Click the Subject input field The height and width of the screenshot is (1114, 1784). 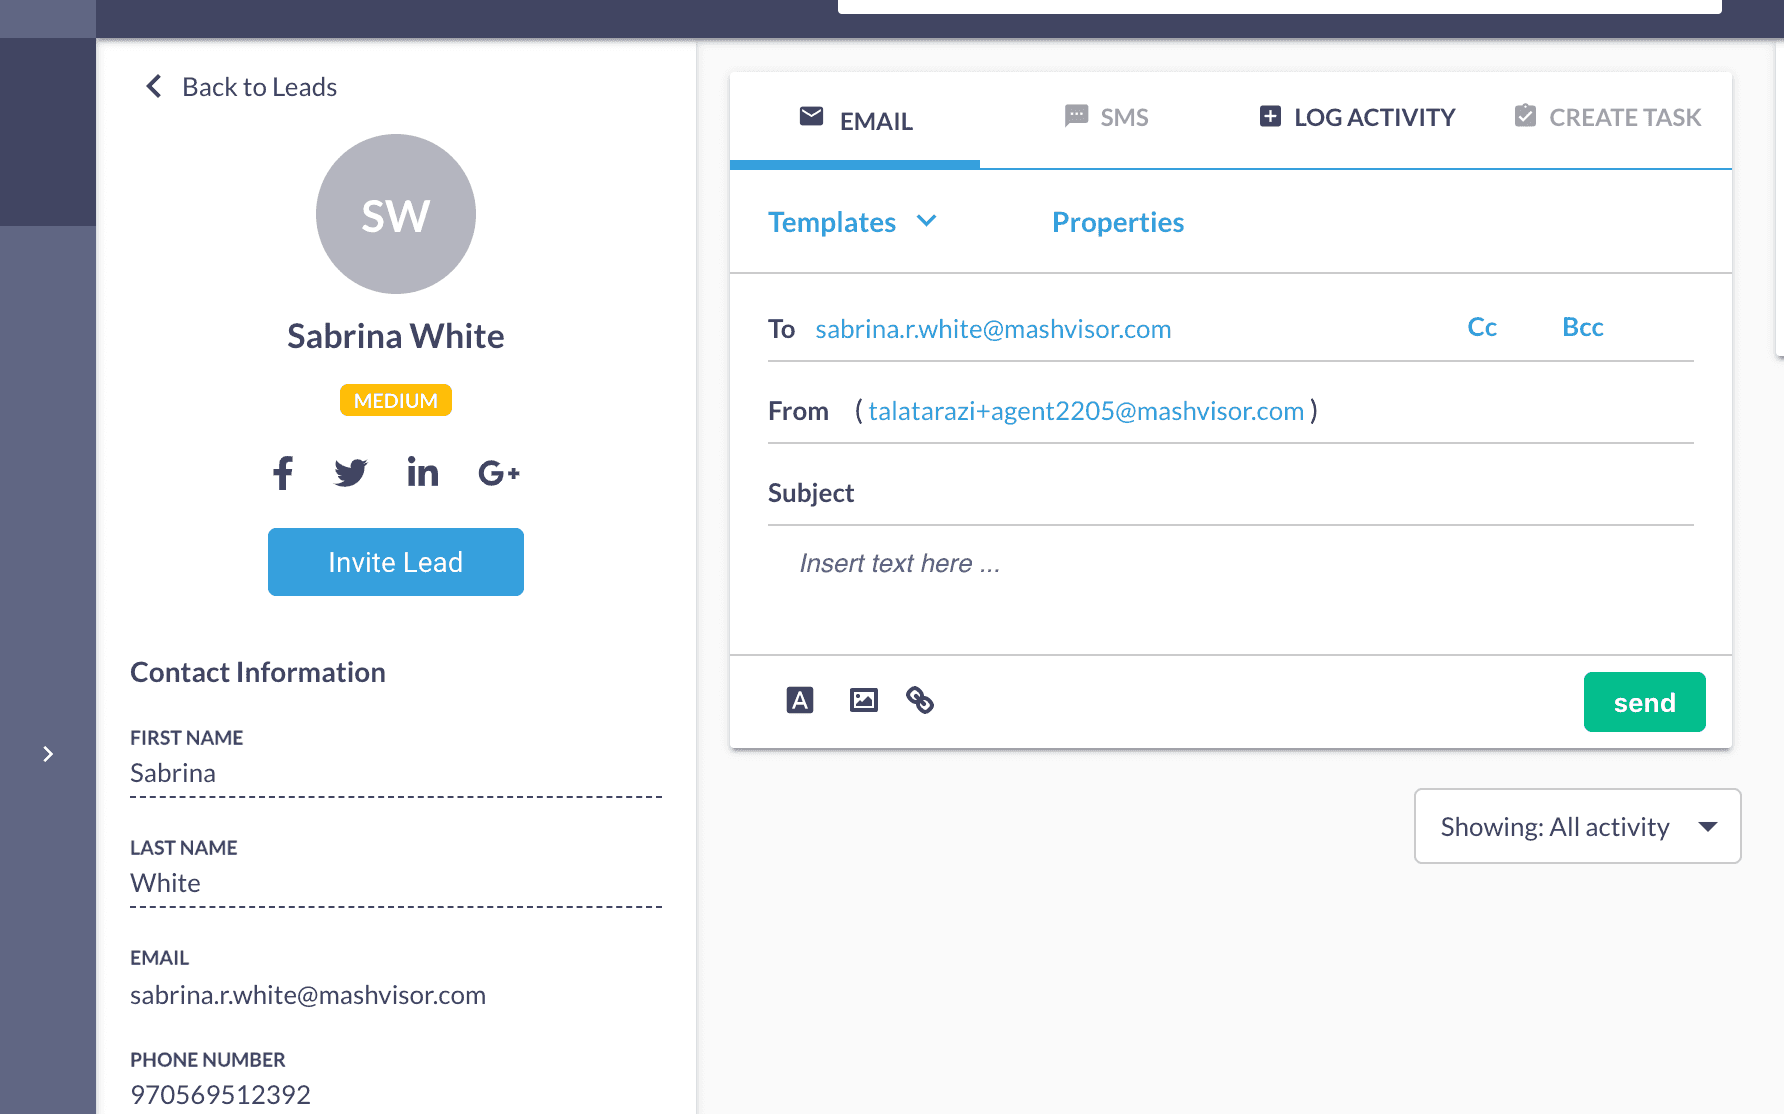1270,494
